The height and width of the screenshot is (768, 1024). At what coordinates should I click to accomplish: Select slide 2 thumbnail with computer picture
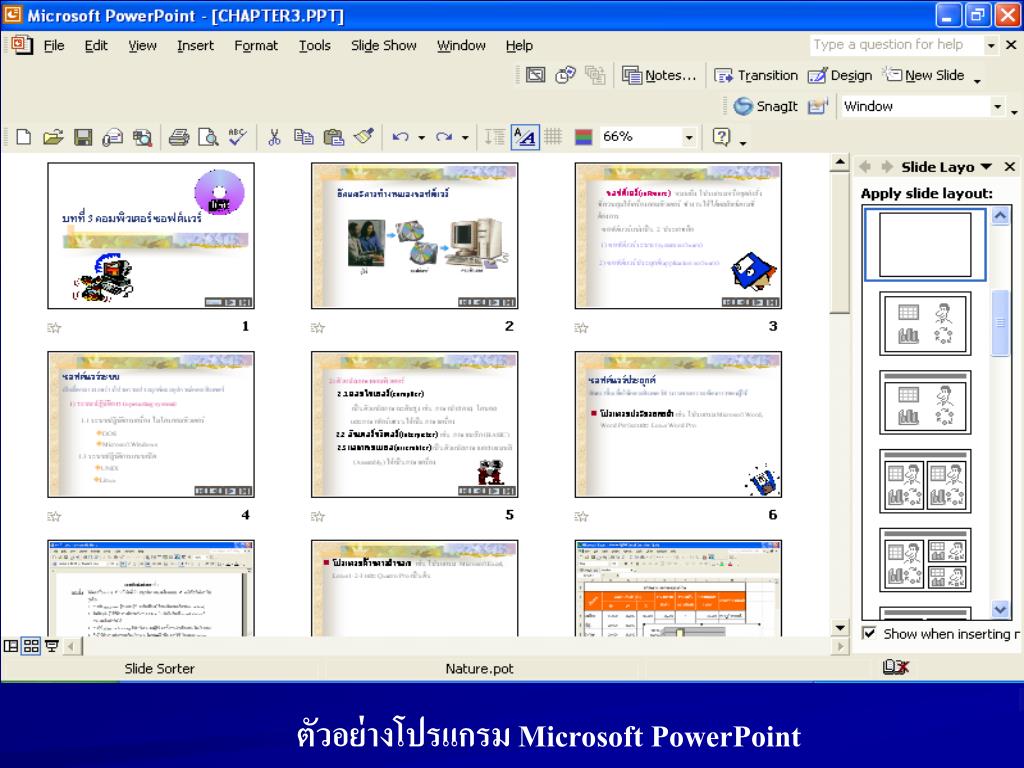pos(415,236)
